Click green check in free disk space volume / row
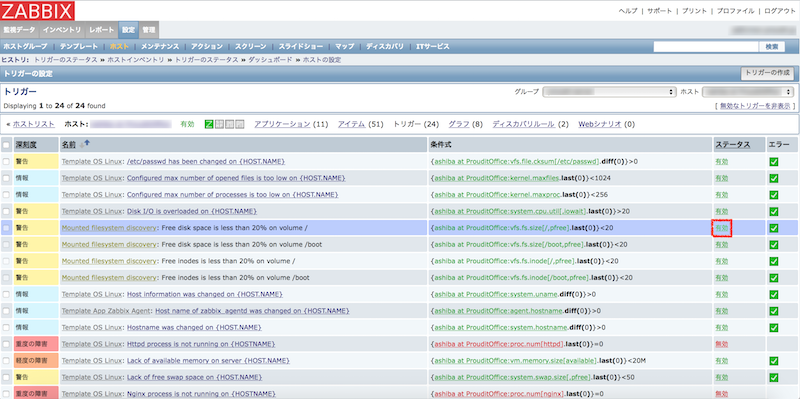 tap(774, 228)
